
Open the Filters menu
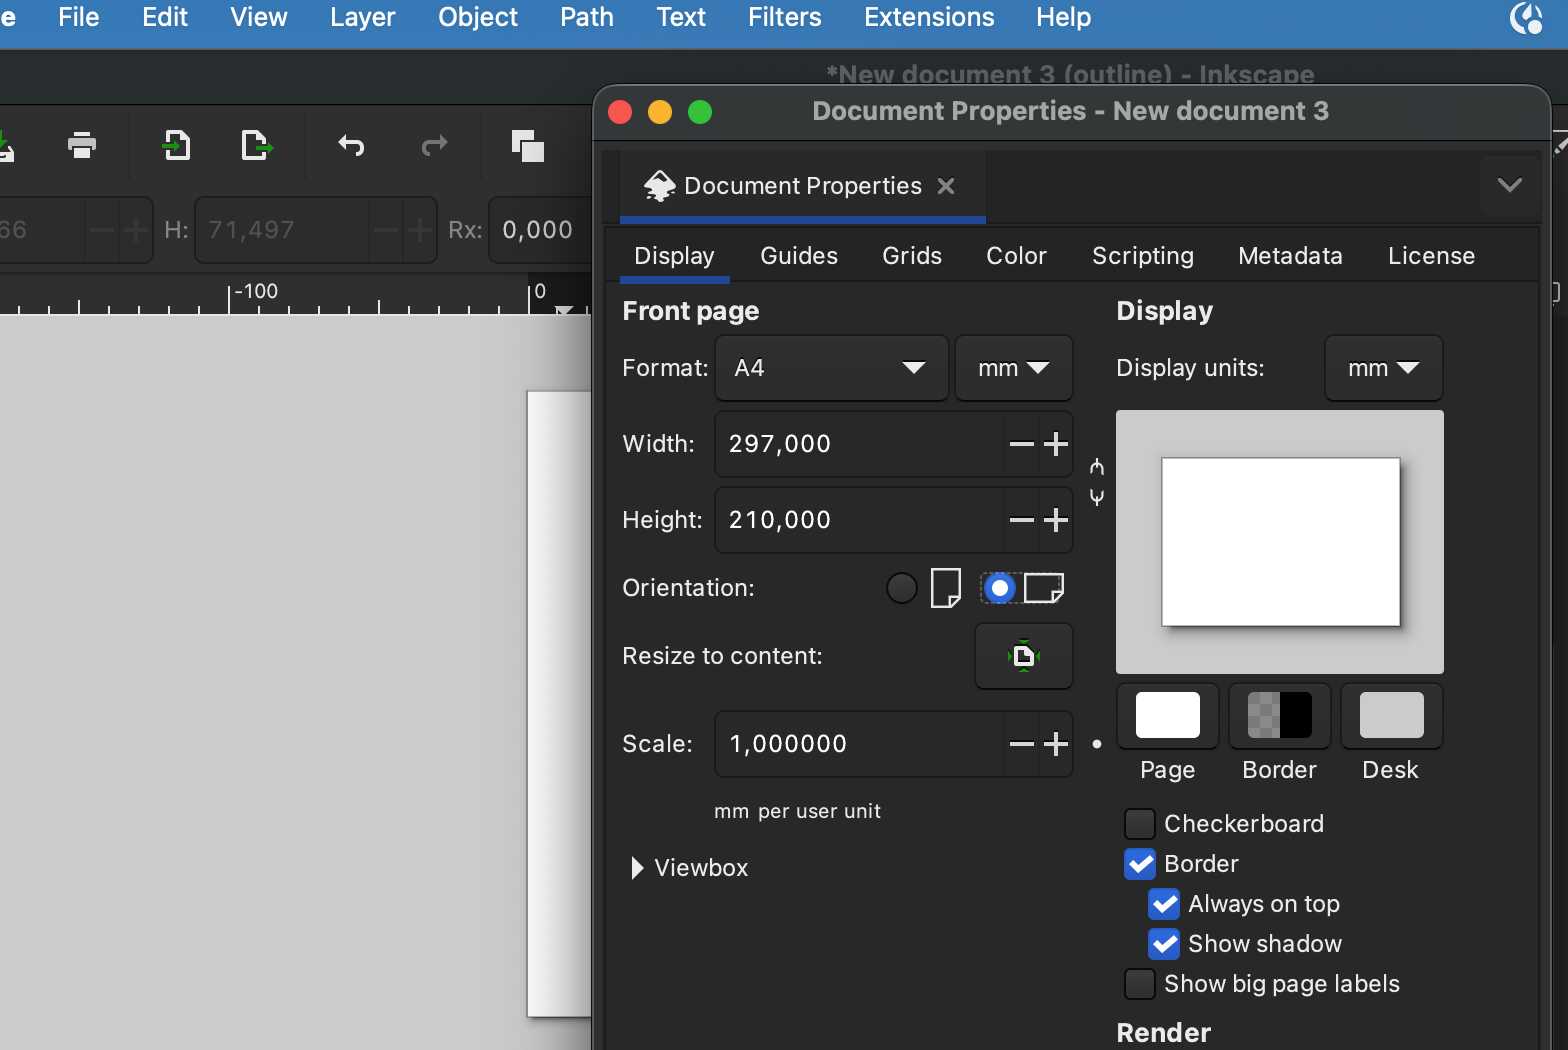point(785,18)
